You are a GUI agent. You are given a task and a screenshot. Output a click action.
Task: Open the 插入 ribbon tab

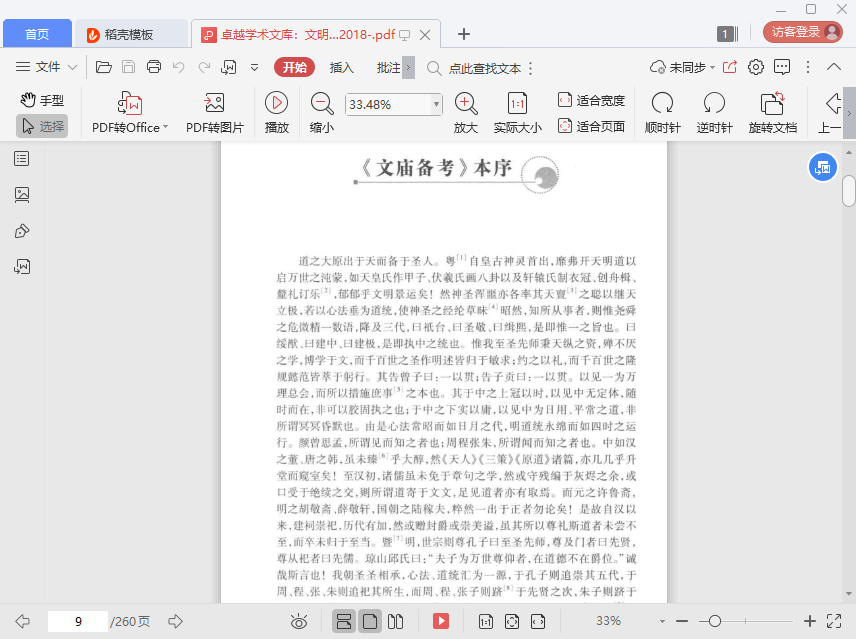point(342,67)
